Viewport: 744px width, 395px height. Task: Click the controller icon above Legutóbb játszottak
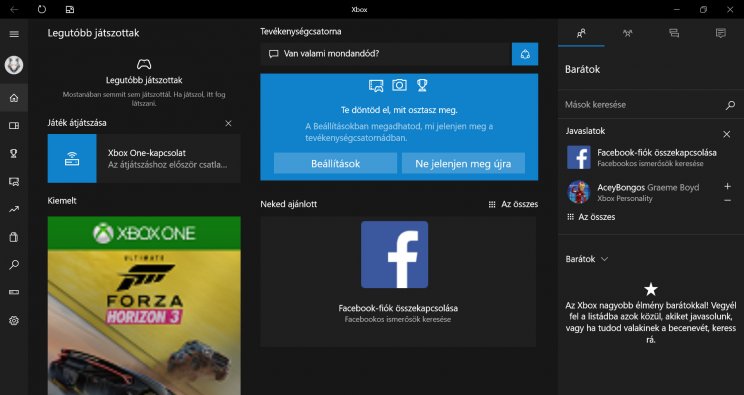point(144,64)
